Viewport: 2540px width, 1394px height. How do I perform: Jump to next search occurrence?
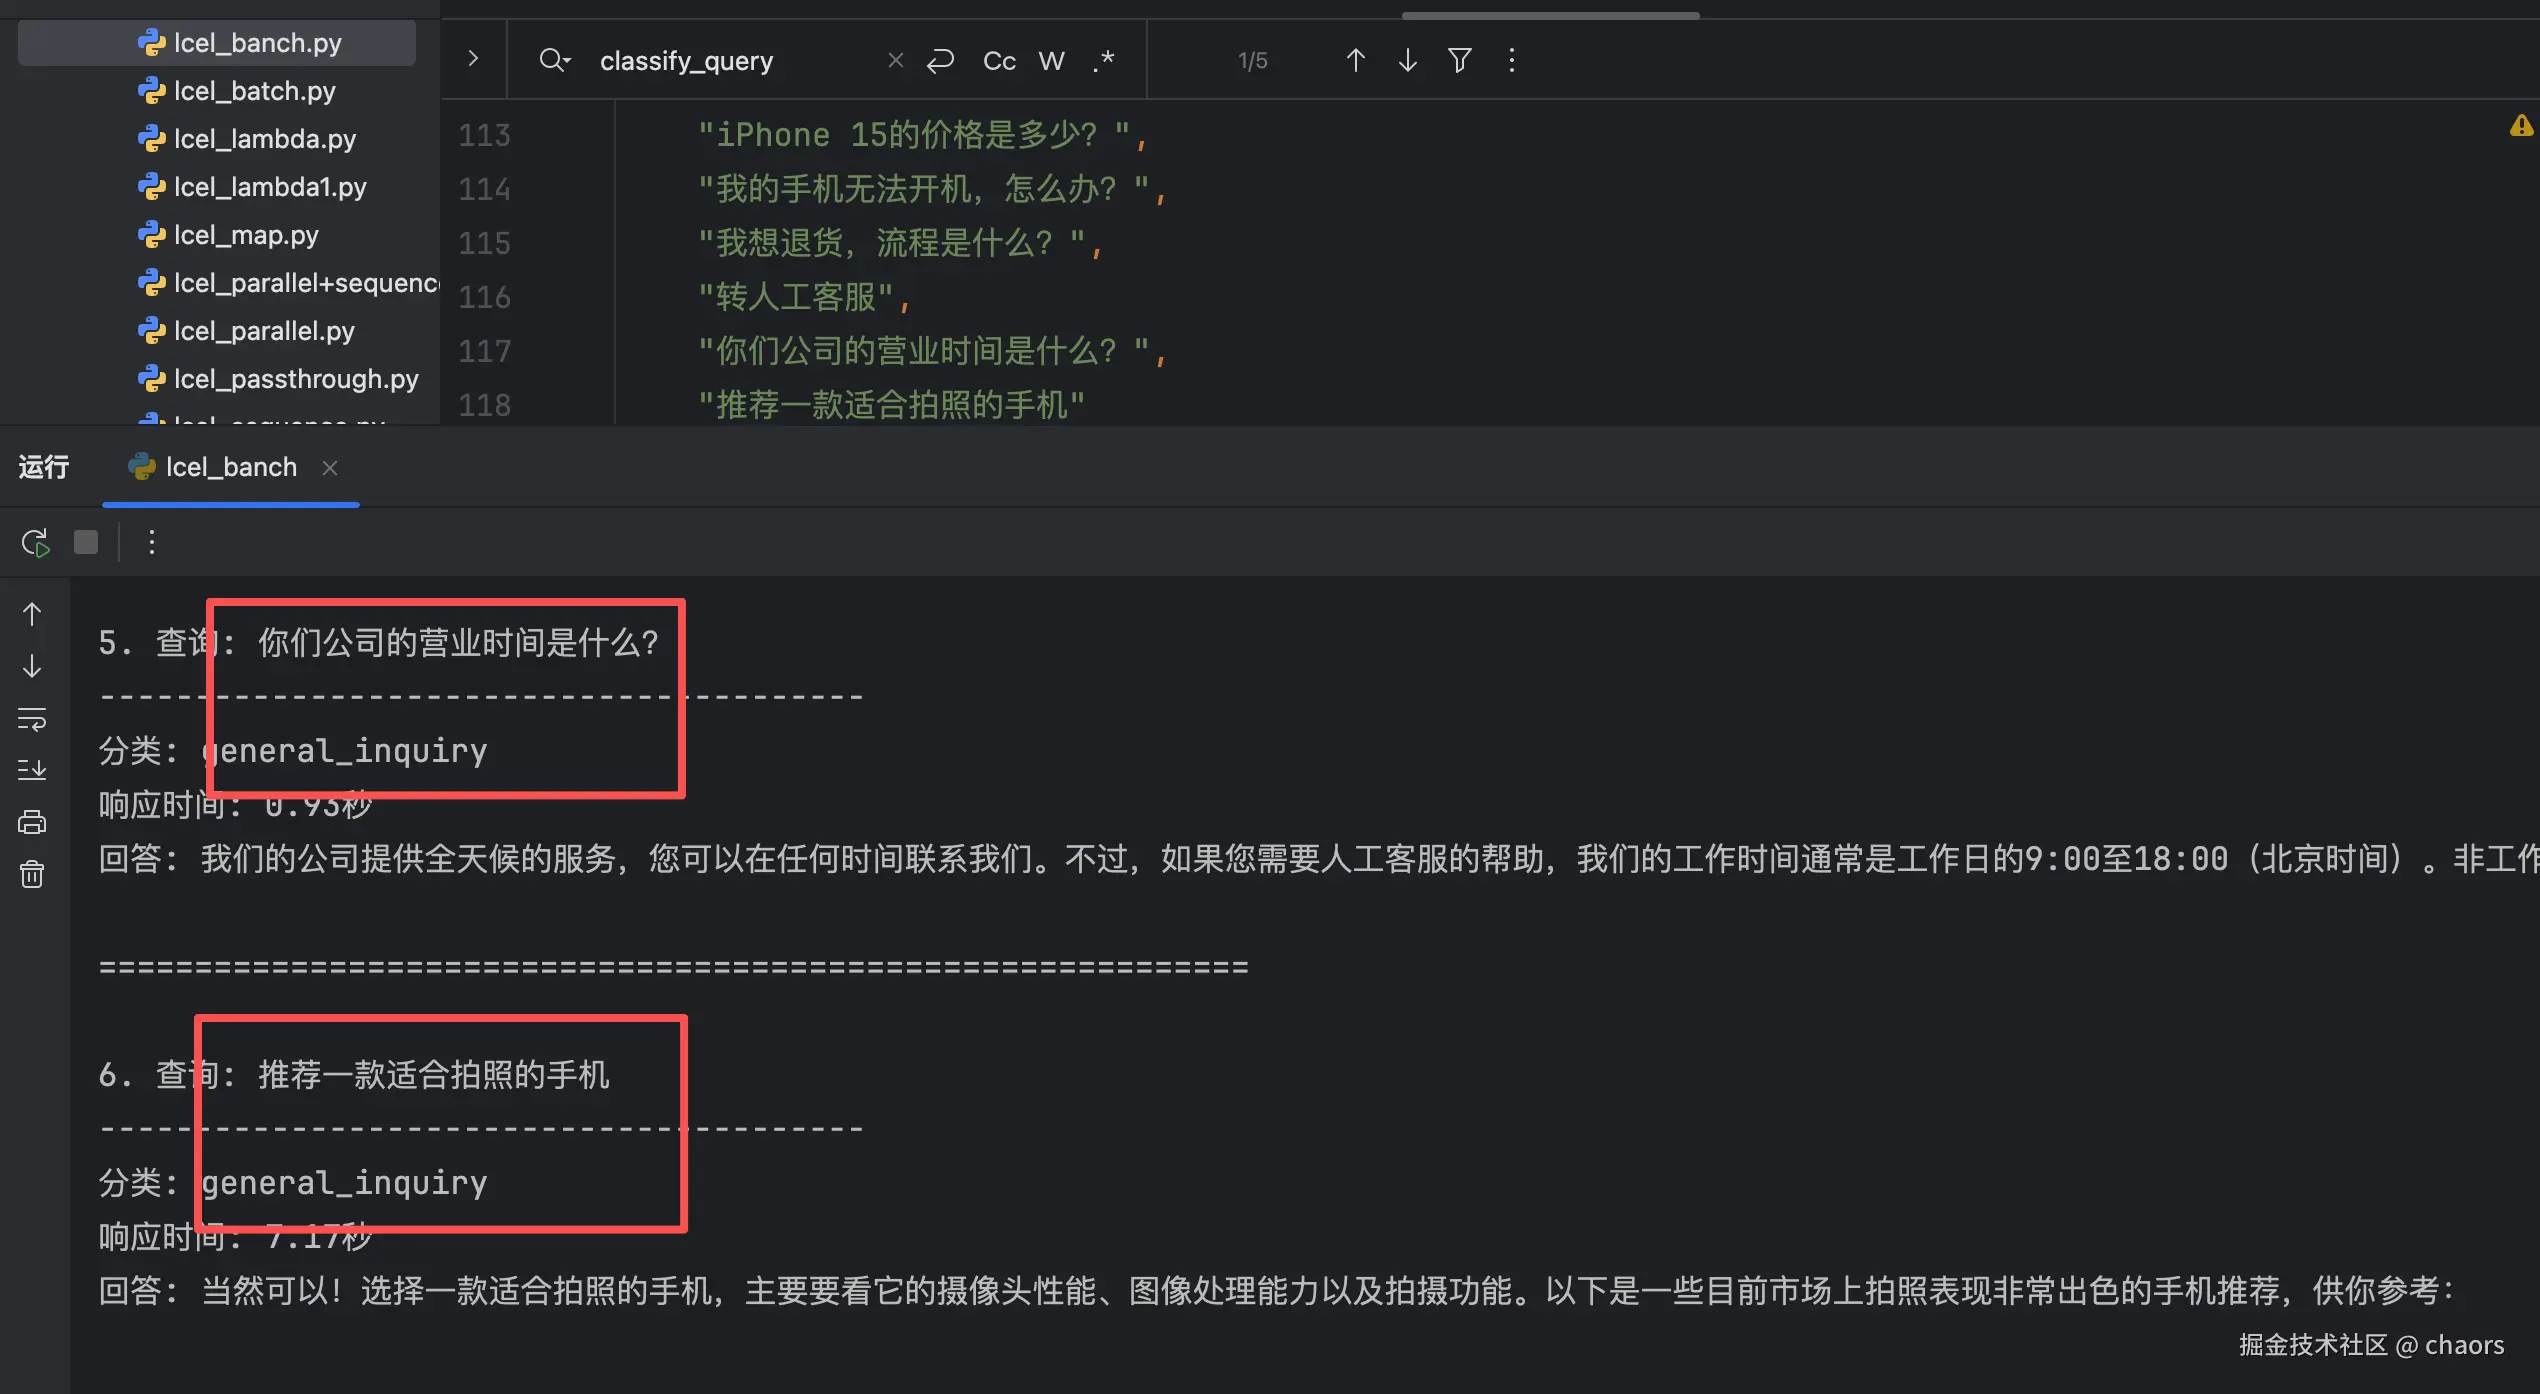pos(1407,61)
